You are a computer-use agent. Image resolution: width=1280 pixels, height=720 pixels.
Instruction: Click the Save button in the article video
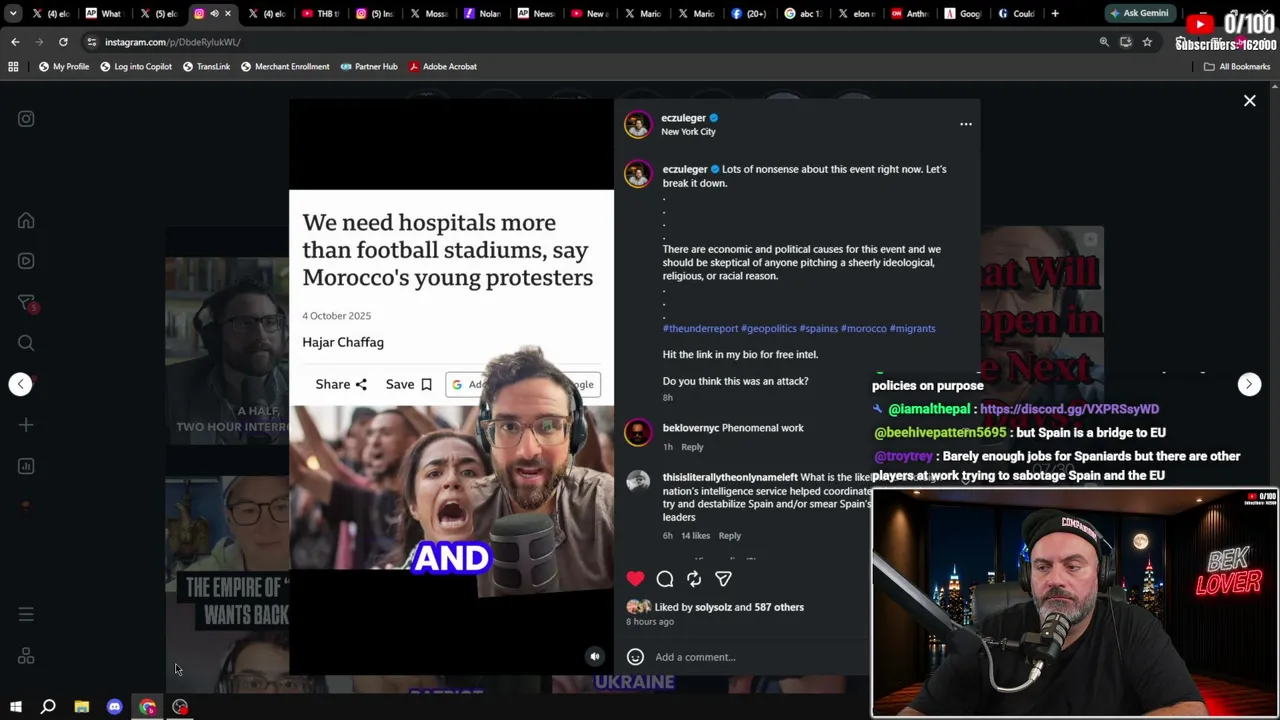pyautogui.click(x=408, y=385)
